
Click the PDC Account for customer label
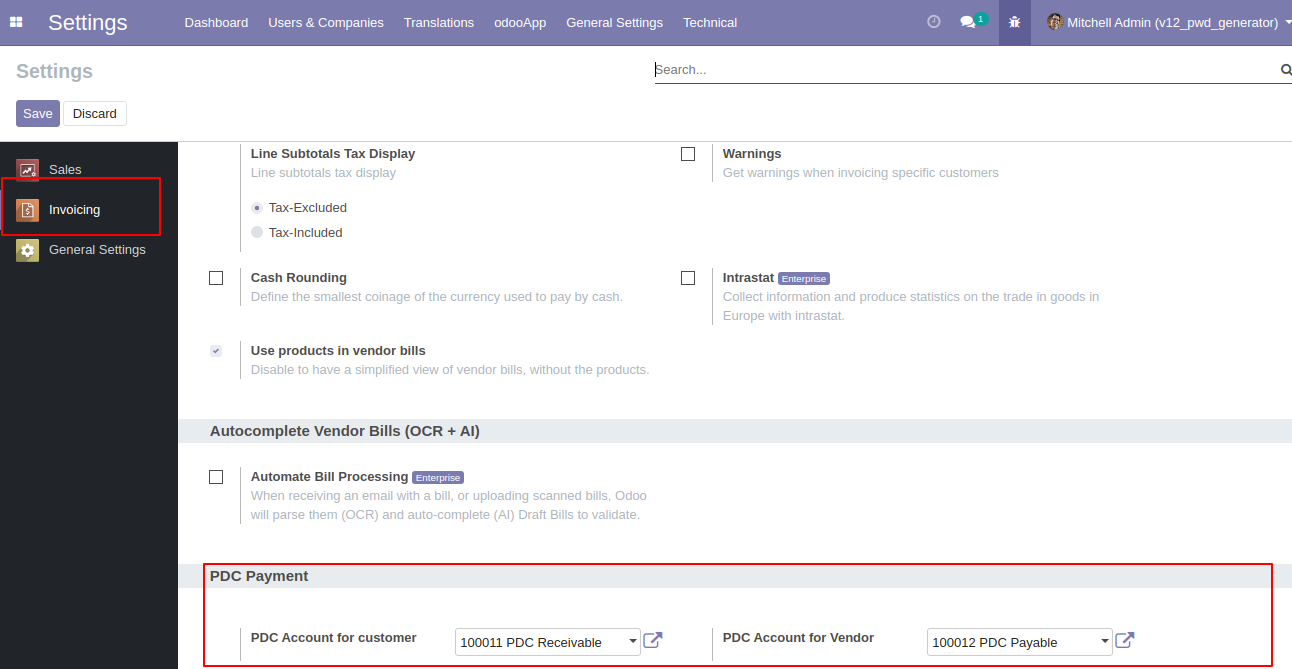point(334,638)
